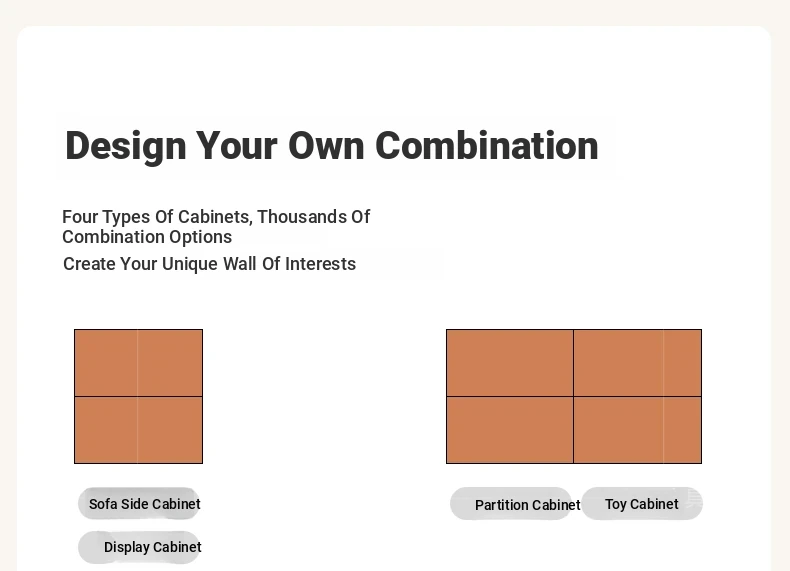Pick the Toy Cabinet pill button
This screenshot has height=571, width=790.
642,503
